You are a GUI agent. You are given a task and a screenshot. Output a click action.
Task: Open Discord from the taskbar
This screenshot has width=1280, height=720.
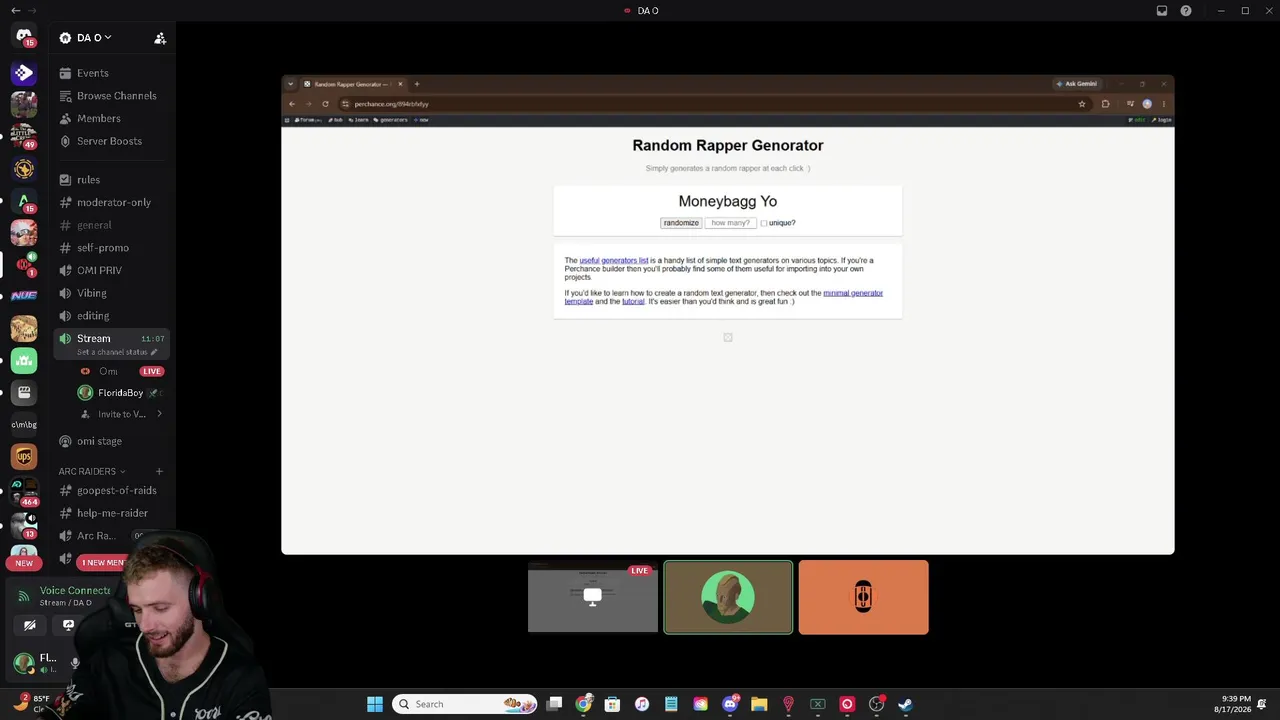click(x=730, y=704)
